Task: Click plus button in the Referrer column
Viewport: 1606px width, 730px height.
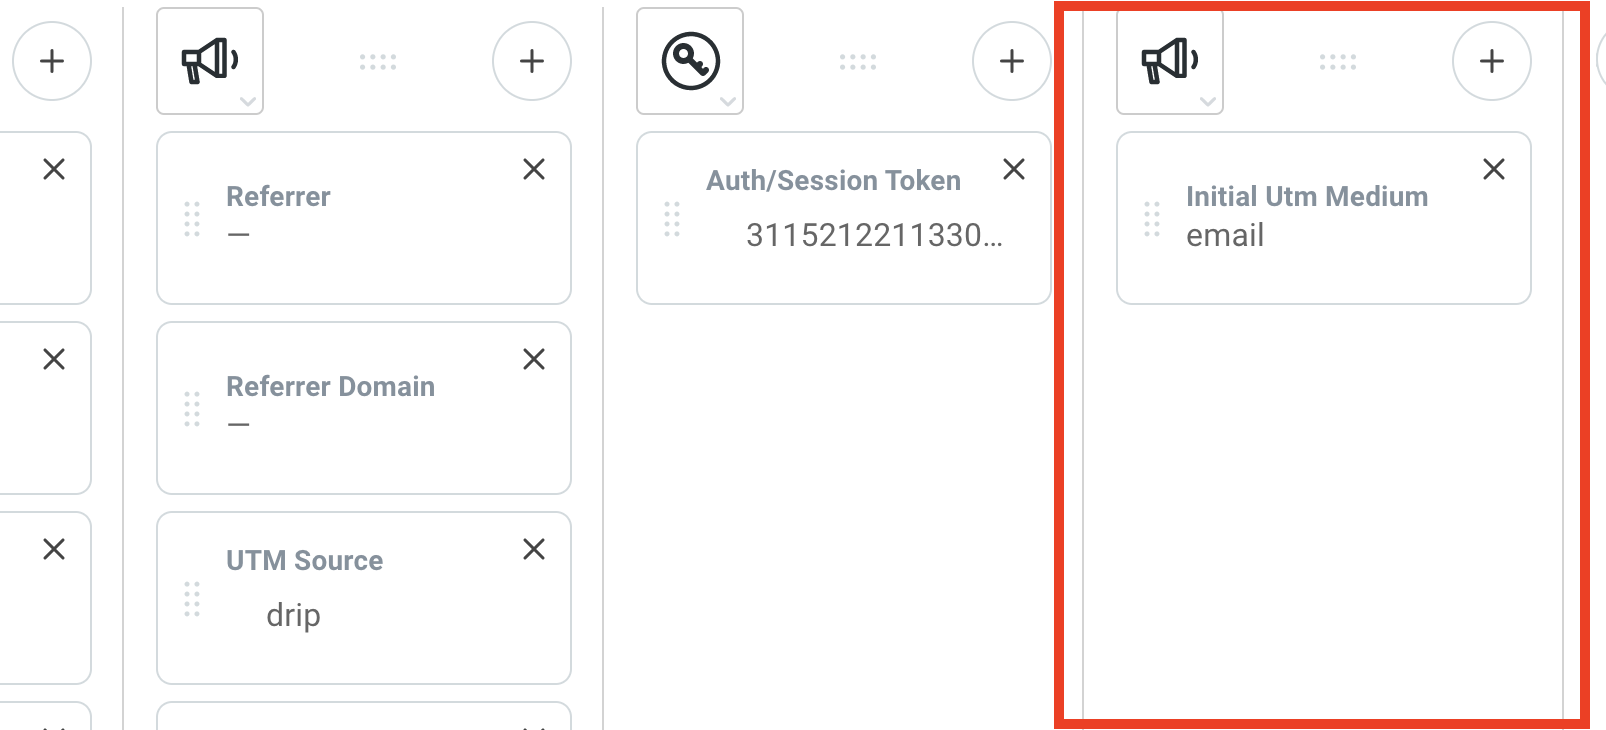Action: click(x=532, y=62)
